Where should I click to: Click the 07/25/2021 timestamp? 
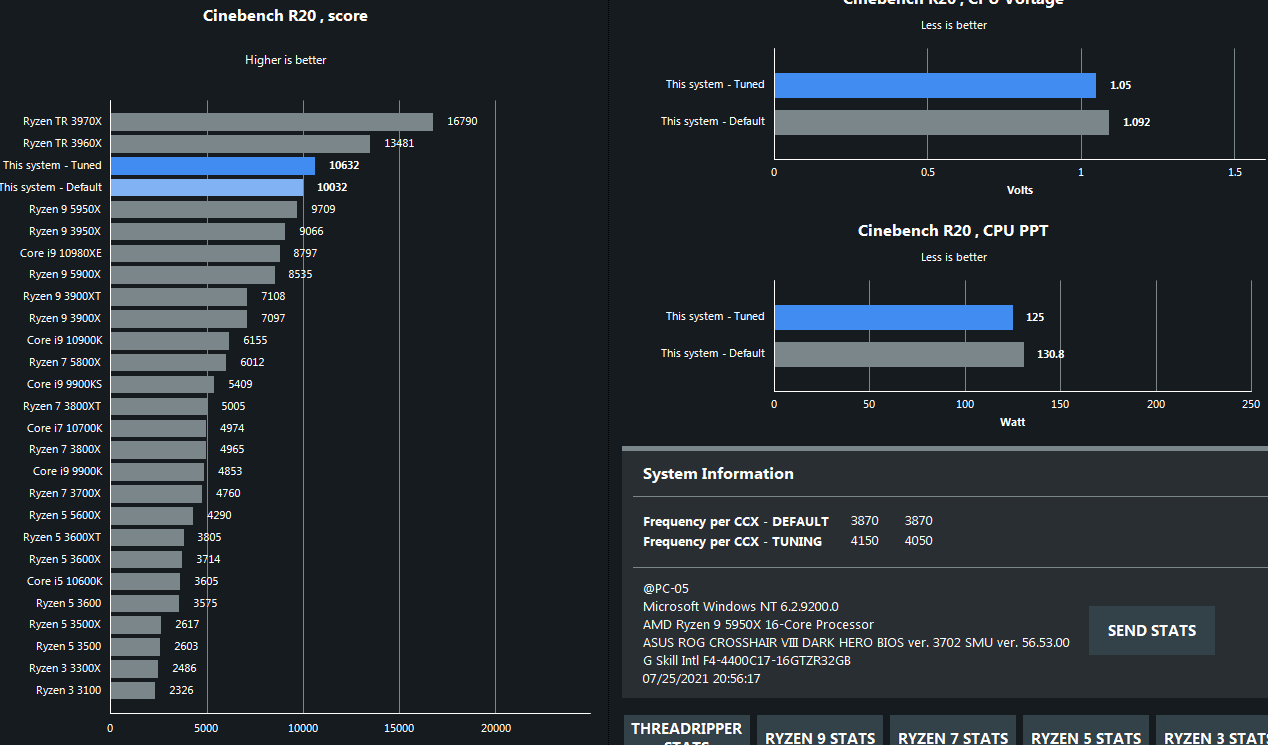point(702,678)
